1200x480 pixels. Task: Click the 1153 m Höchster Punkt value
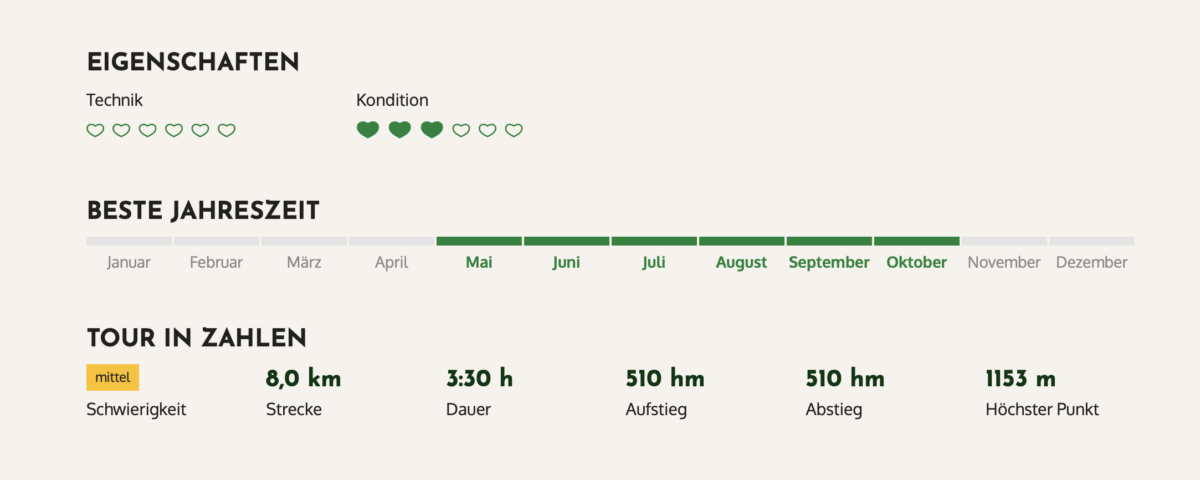[x=1021, y=378]
